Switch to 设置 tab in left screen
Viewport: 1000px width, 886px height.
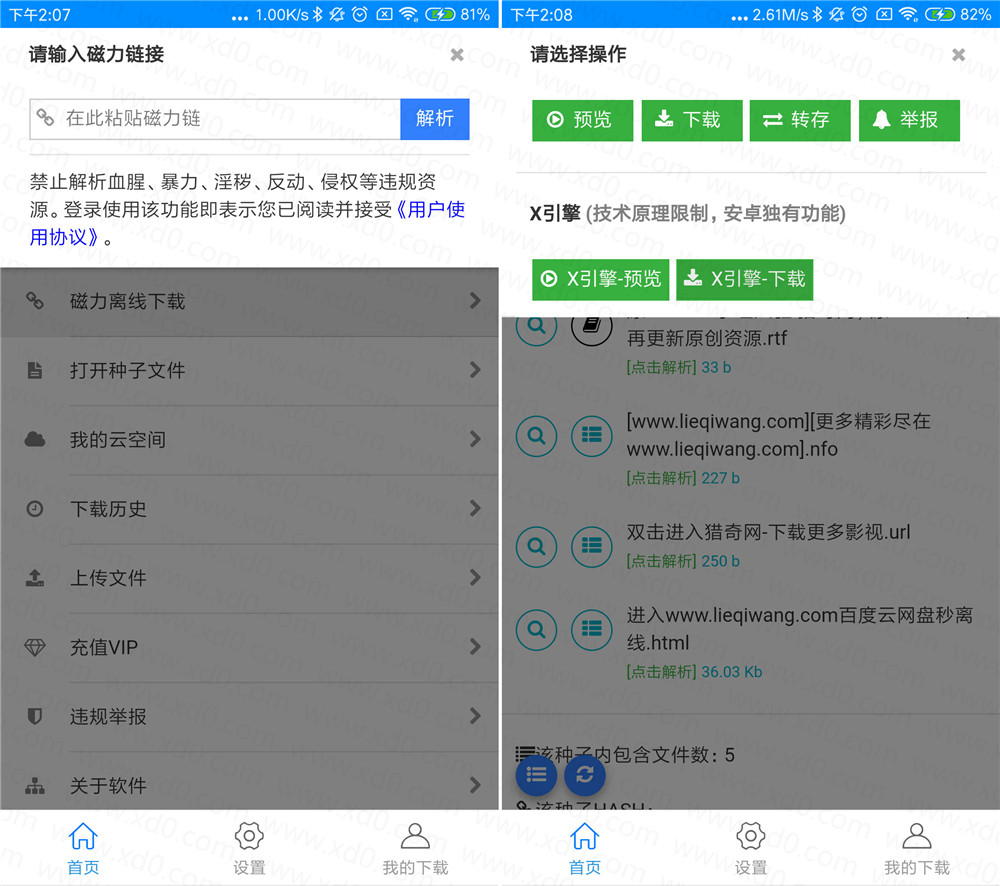point(249,849)
